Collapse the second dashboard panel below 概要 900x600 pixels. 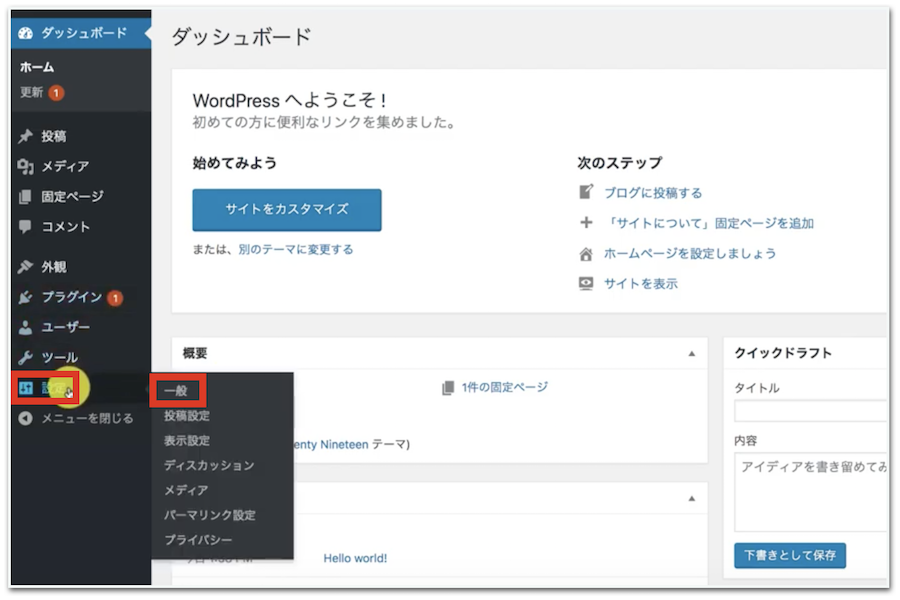tap(691, 498)
